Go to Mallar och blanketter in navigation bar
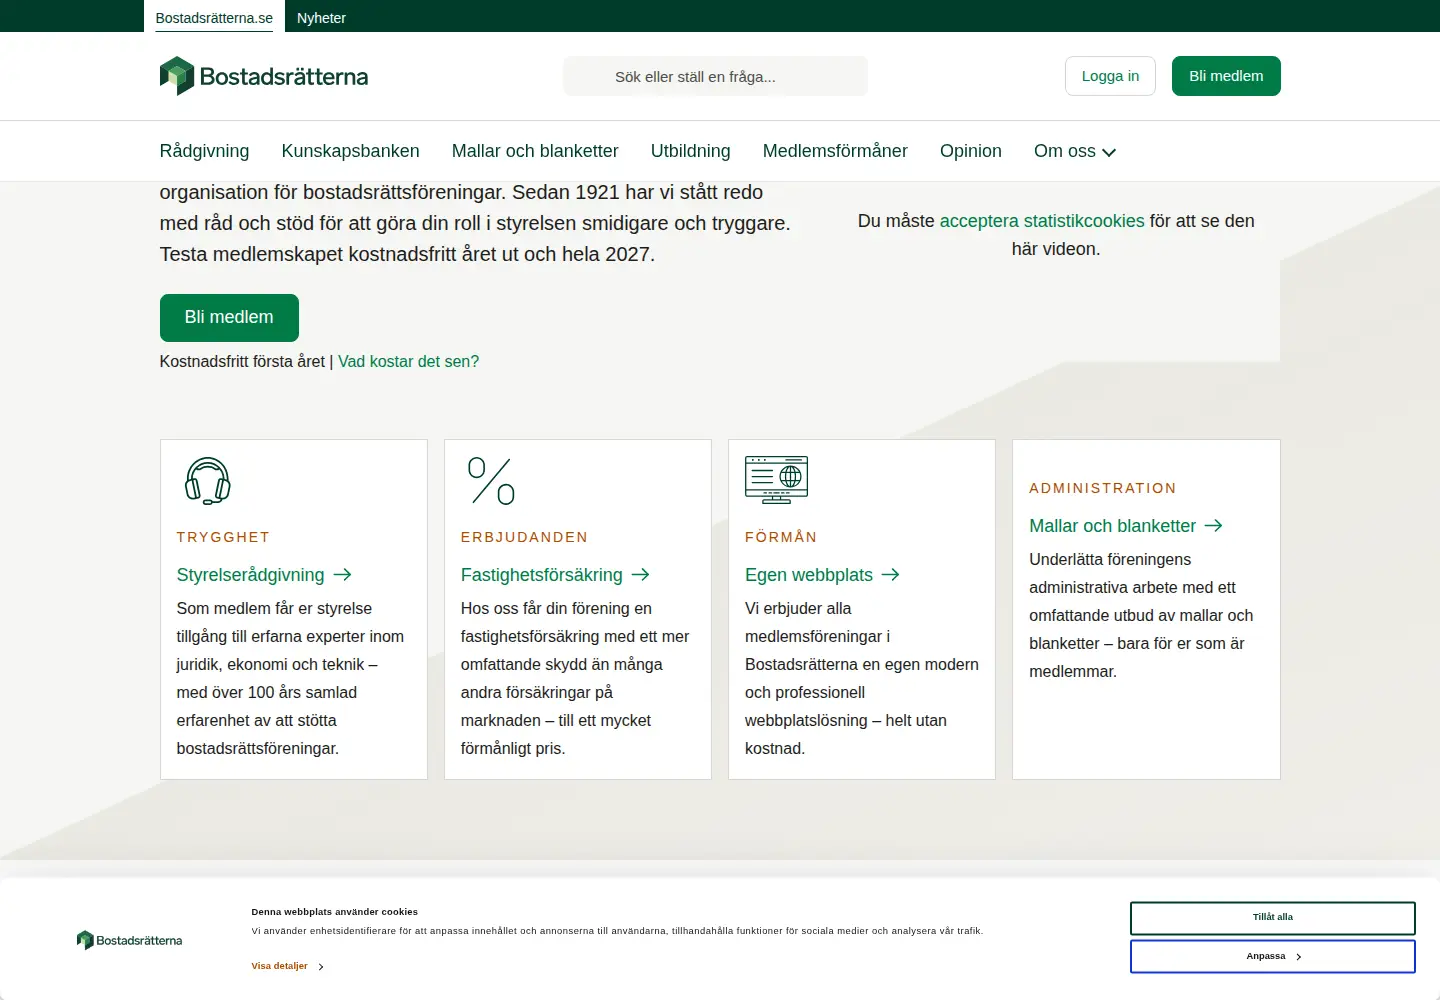This screenshot has width=1440, height=1000. 535,151
